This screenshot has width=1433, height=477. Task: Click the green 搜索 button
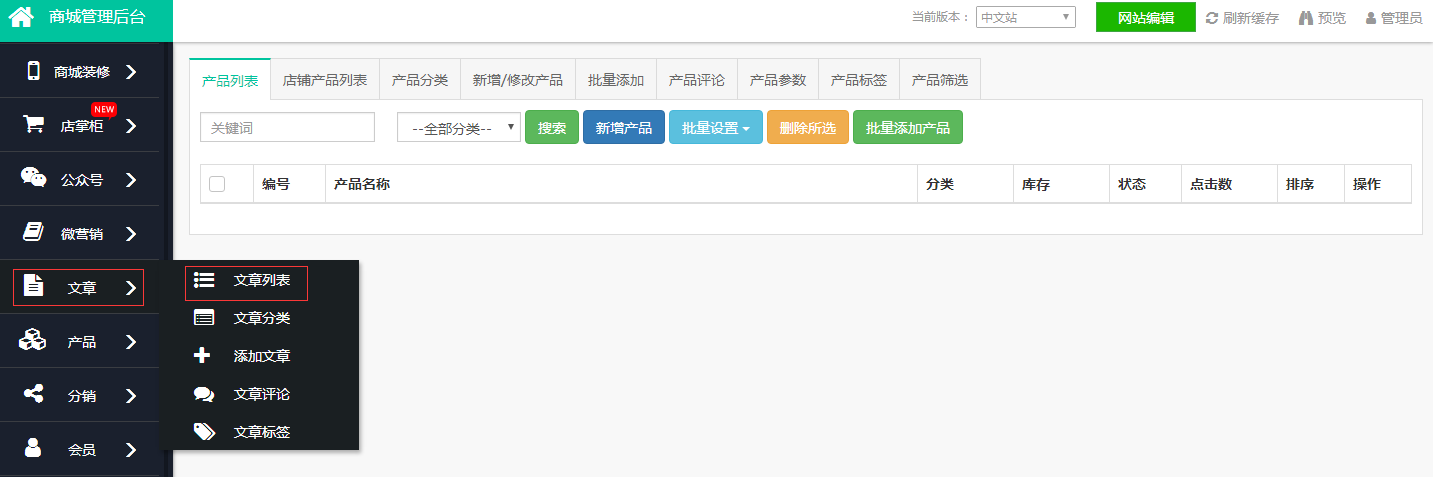point(552,128)
